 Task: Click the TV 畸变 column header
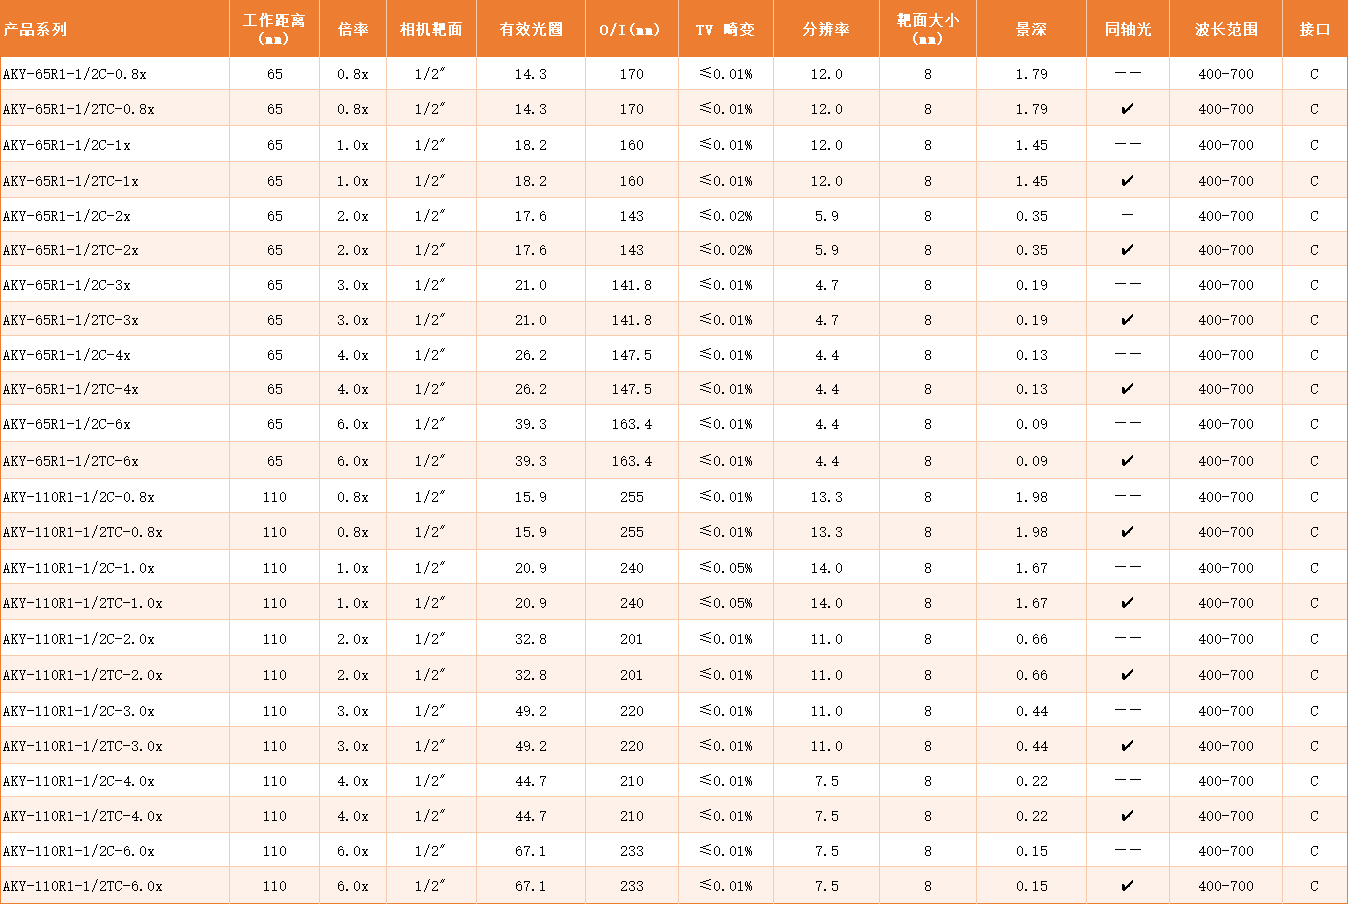(725, 29)
